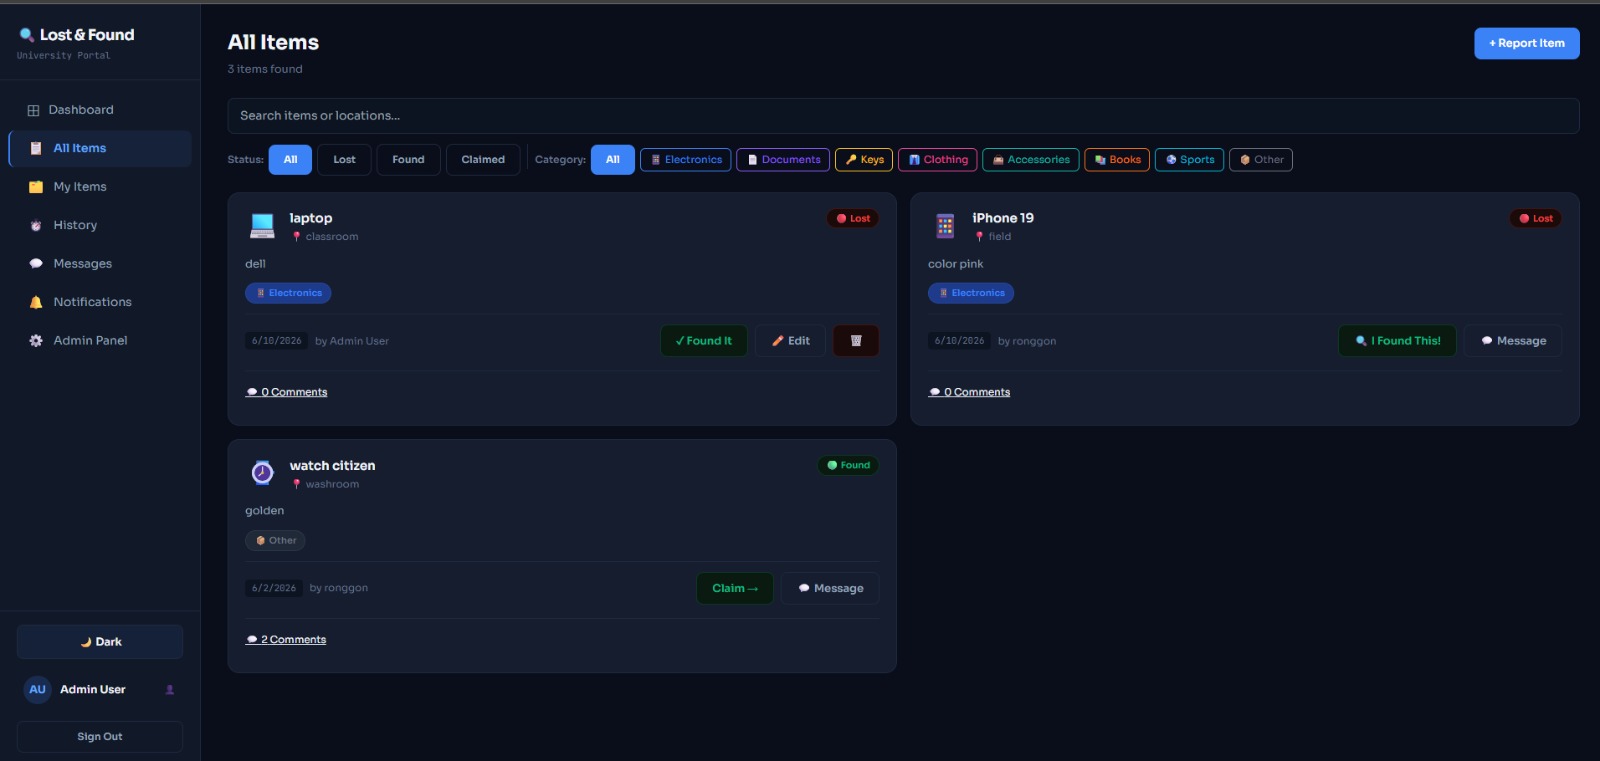Click I Found This! on iPhone 19

[1398, 341]
